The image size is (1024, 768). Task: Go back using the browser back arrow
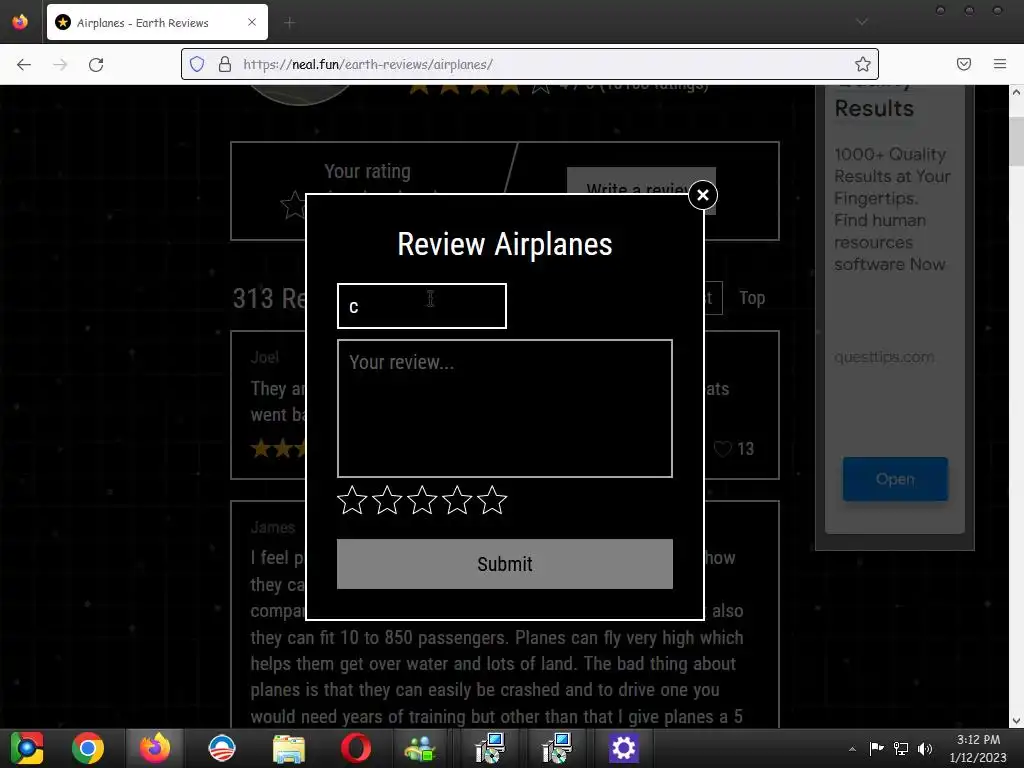pos(24,64)
